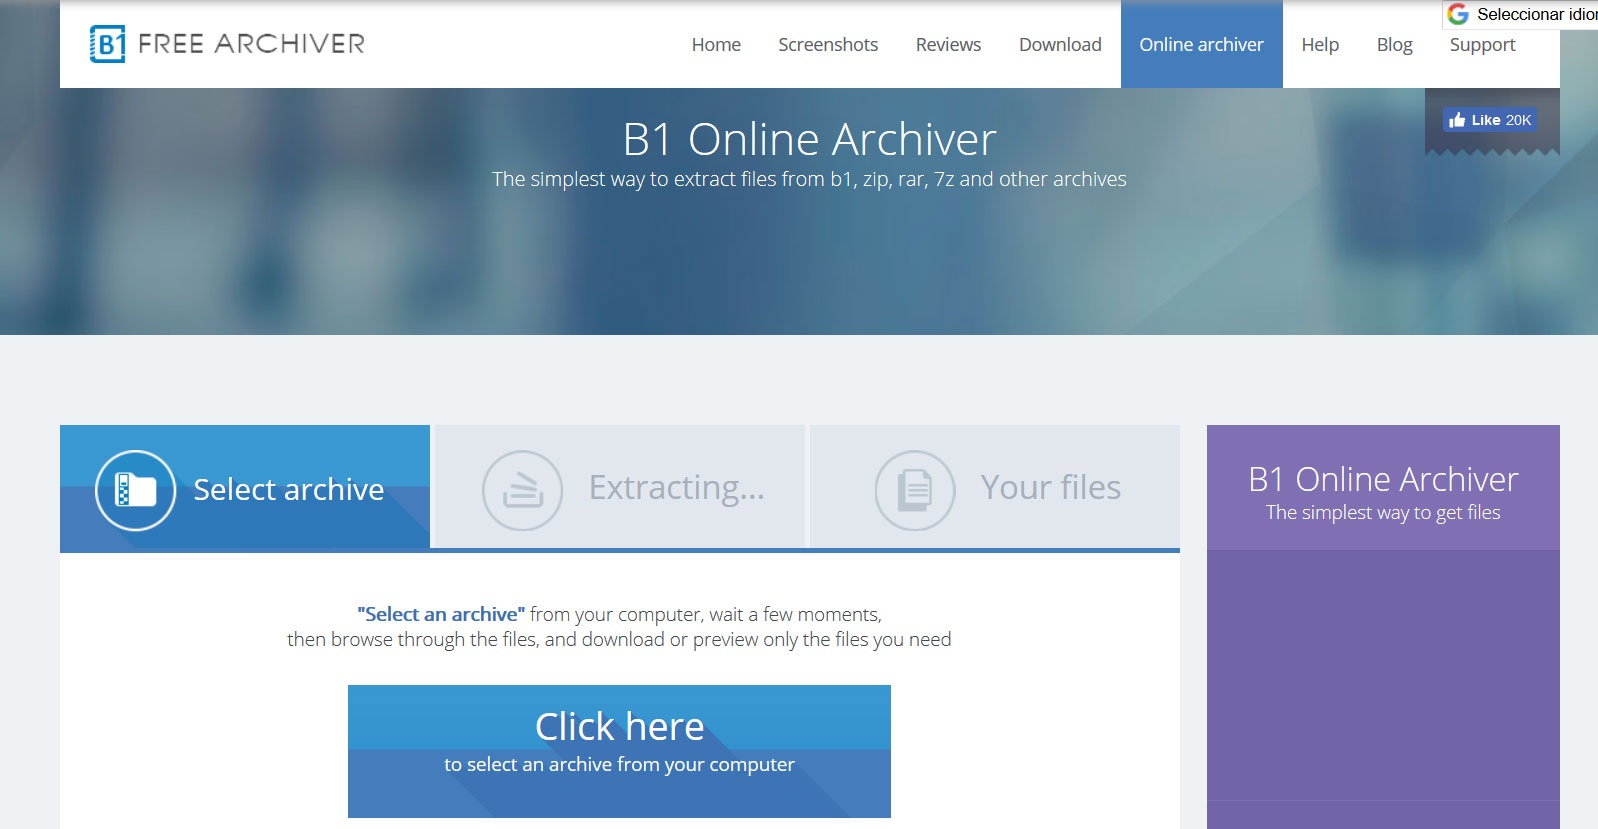Viewport: 1598px width, 829px height.
Task: Switch to the Extracting... step tab
Action: coord(620,487)
